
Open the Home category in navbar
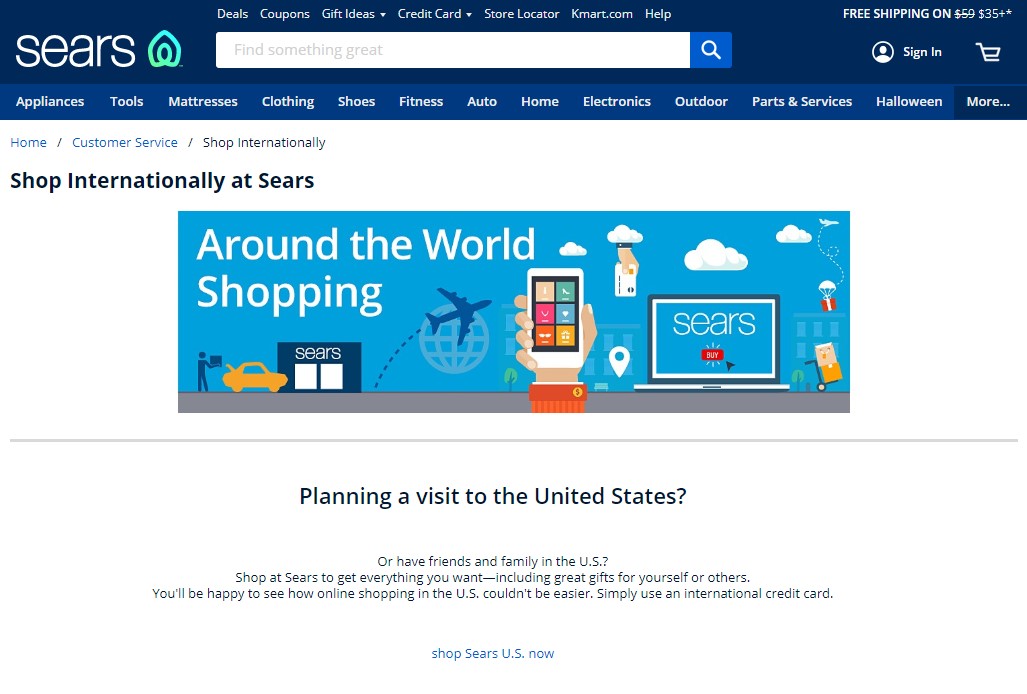pos(540,101)
